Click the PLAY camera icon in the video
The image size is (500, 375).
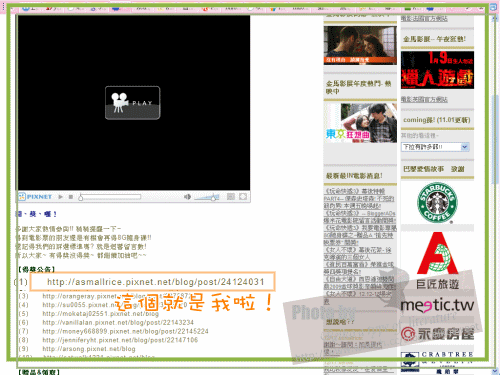[133, 103]
